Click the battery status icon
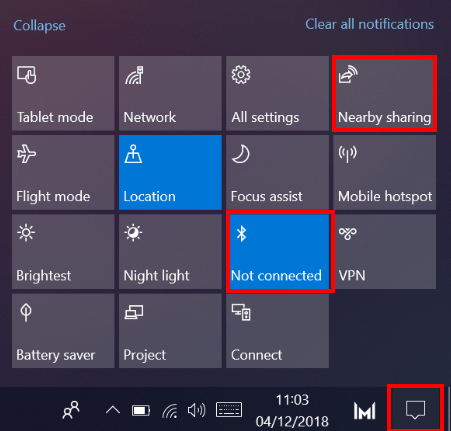This screenshot has width=451, height=431. pos(141,411)
